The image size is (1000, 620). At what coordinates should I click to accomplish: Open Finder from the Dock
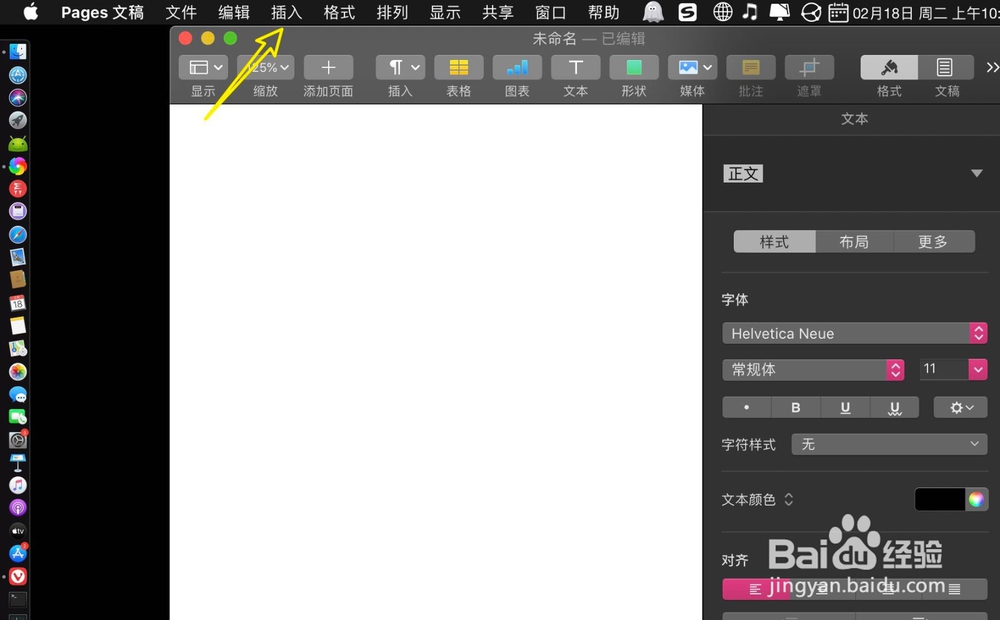(18, 52)
